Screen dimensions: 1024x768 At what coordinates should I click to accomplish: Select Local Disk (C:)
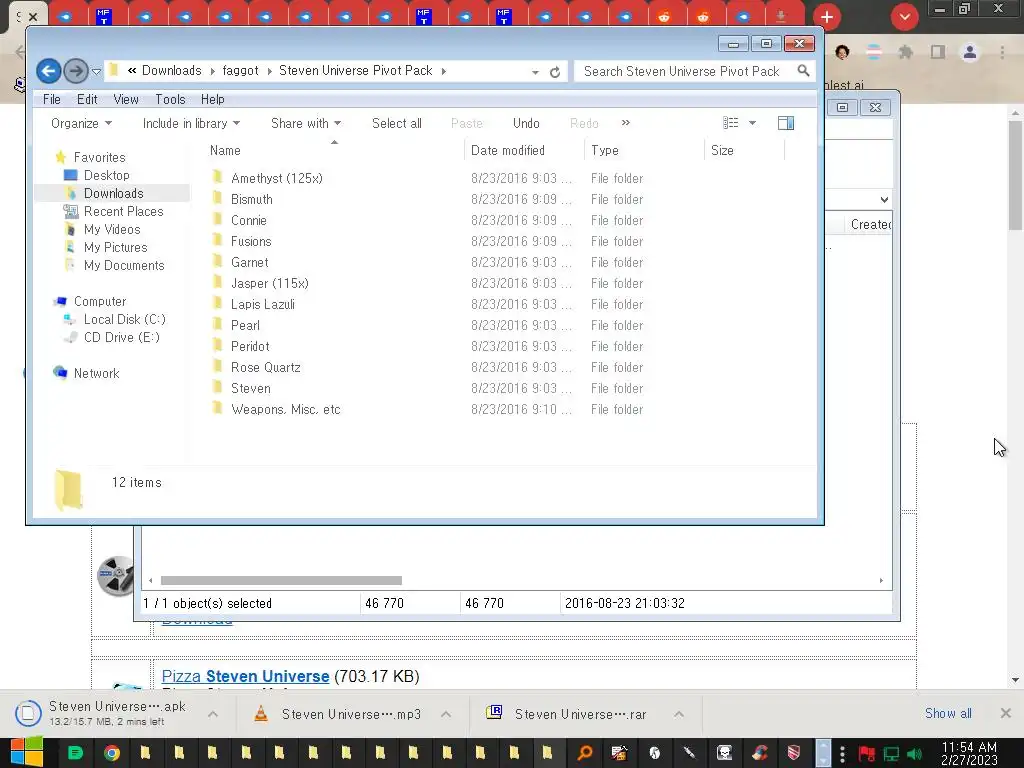click(125, 319)
